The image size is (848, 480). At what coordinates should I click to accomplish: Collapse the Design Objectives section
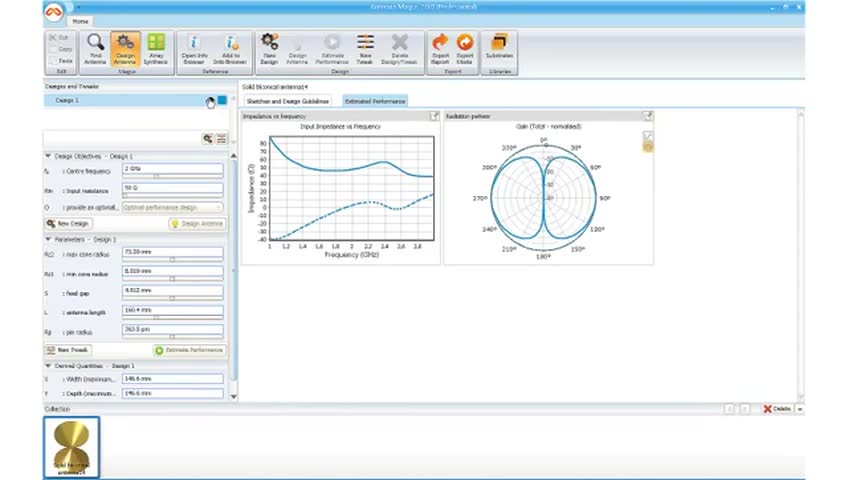coord(48,156)
